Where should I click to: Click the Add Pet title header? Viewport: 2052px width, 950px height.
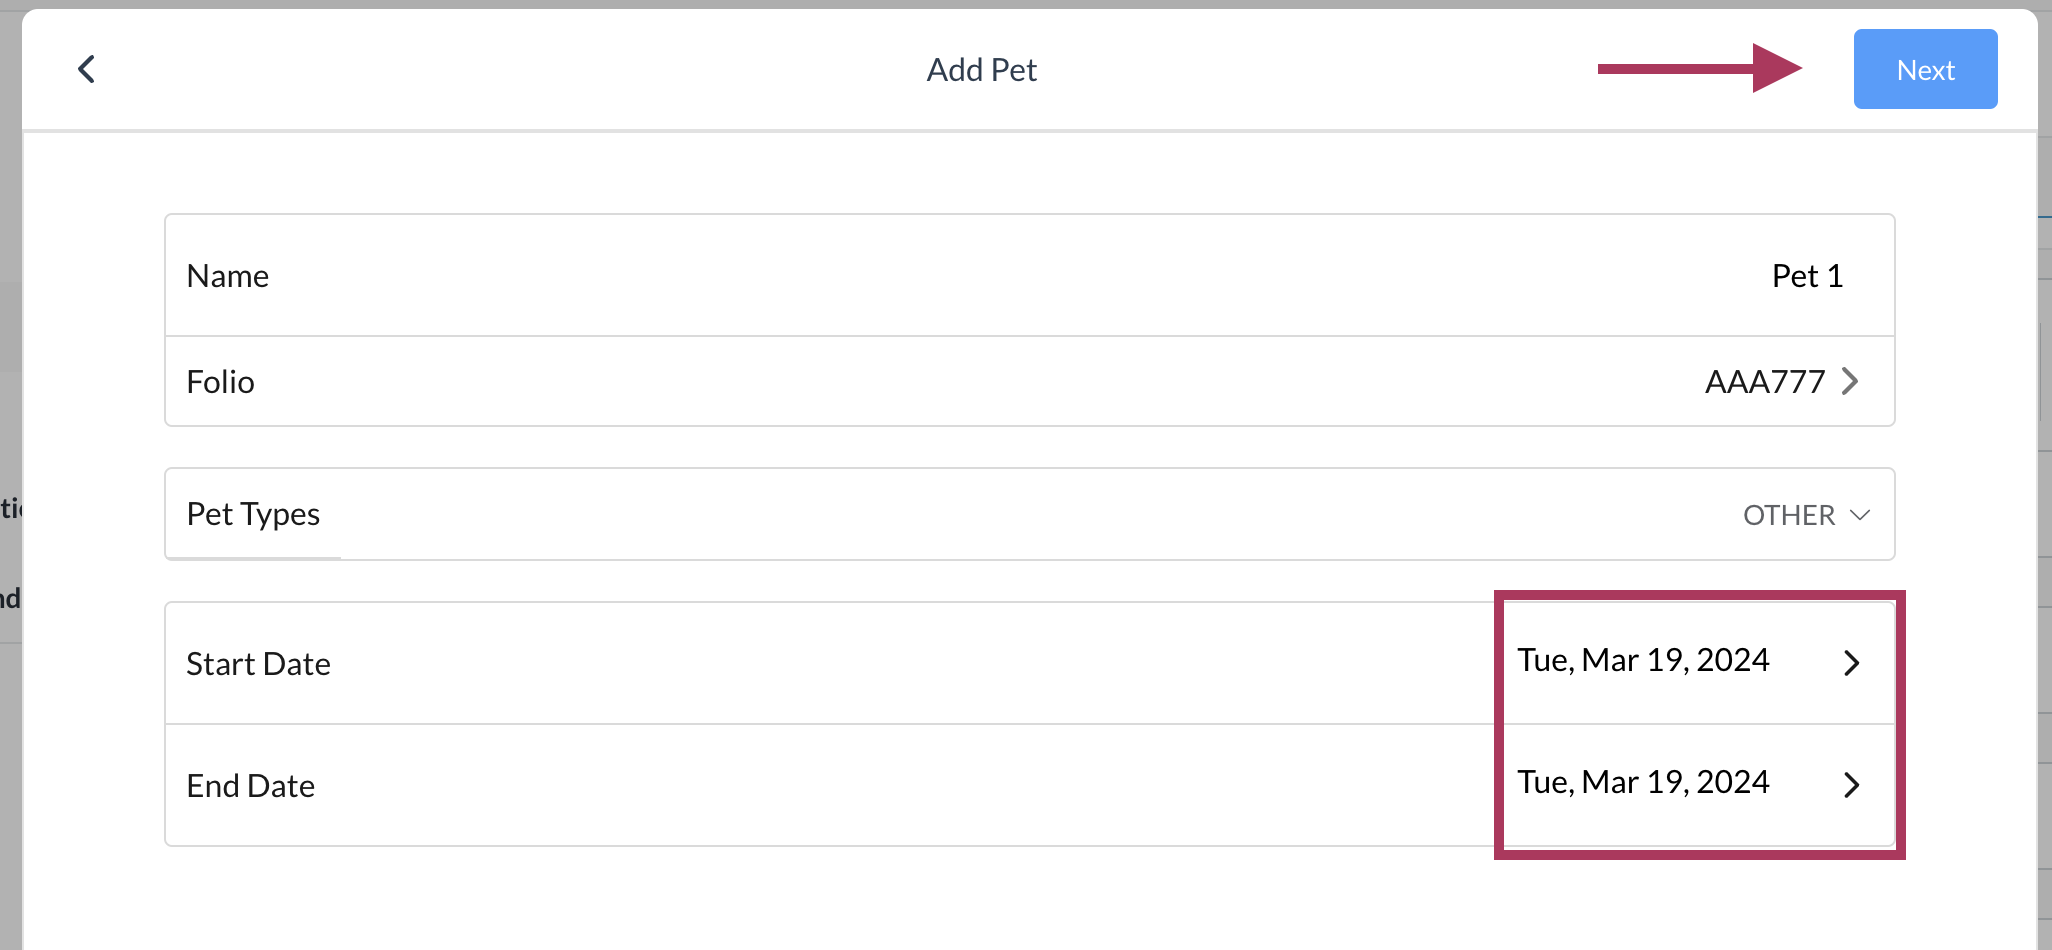point(981,69)
